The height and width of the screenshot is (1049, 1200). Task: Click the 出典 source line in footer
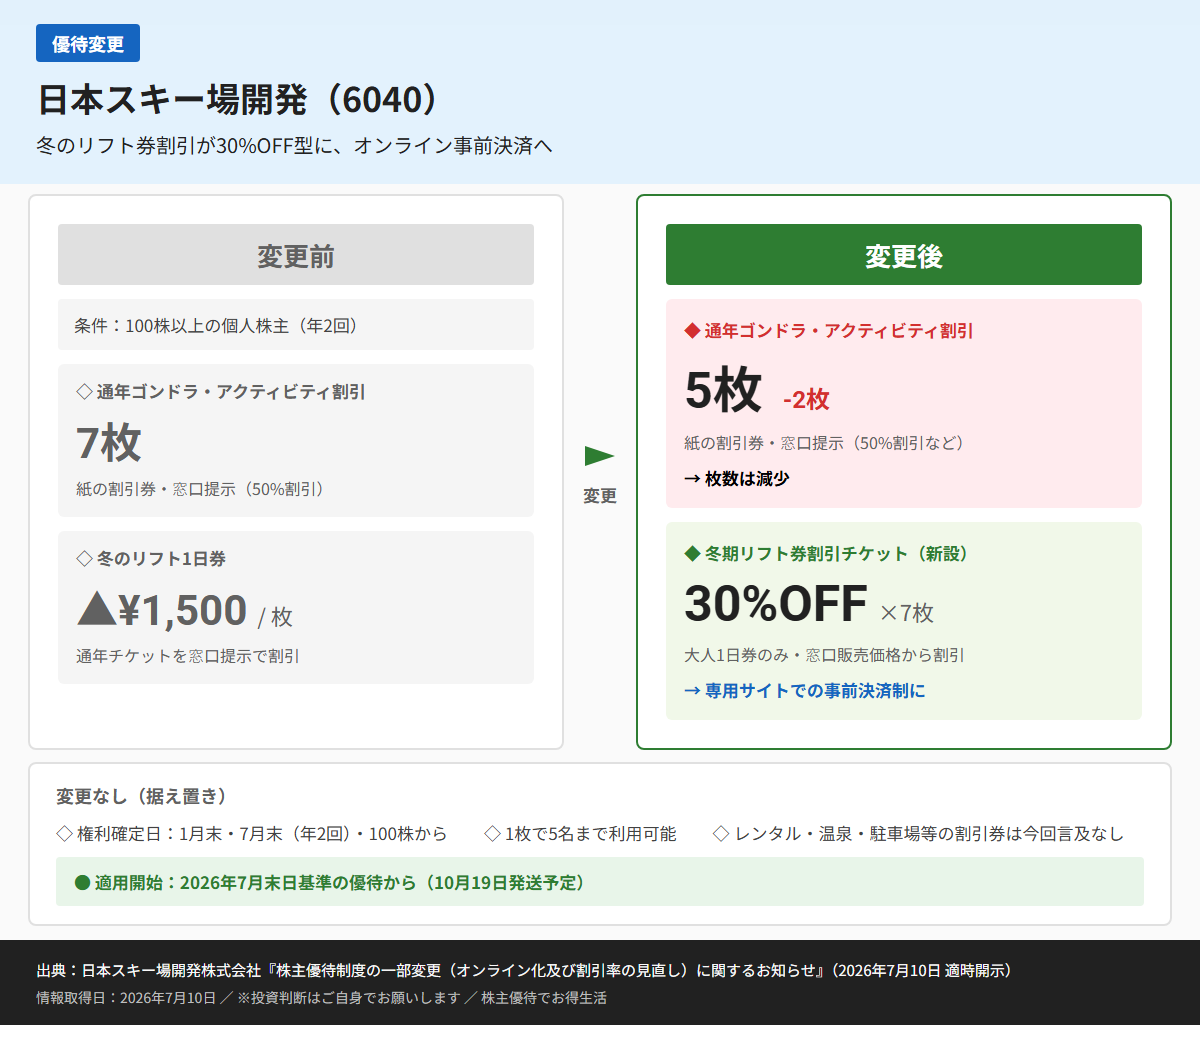(524, 971)
